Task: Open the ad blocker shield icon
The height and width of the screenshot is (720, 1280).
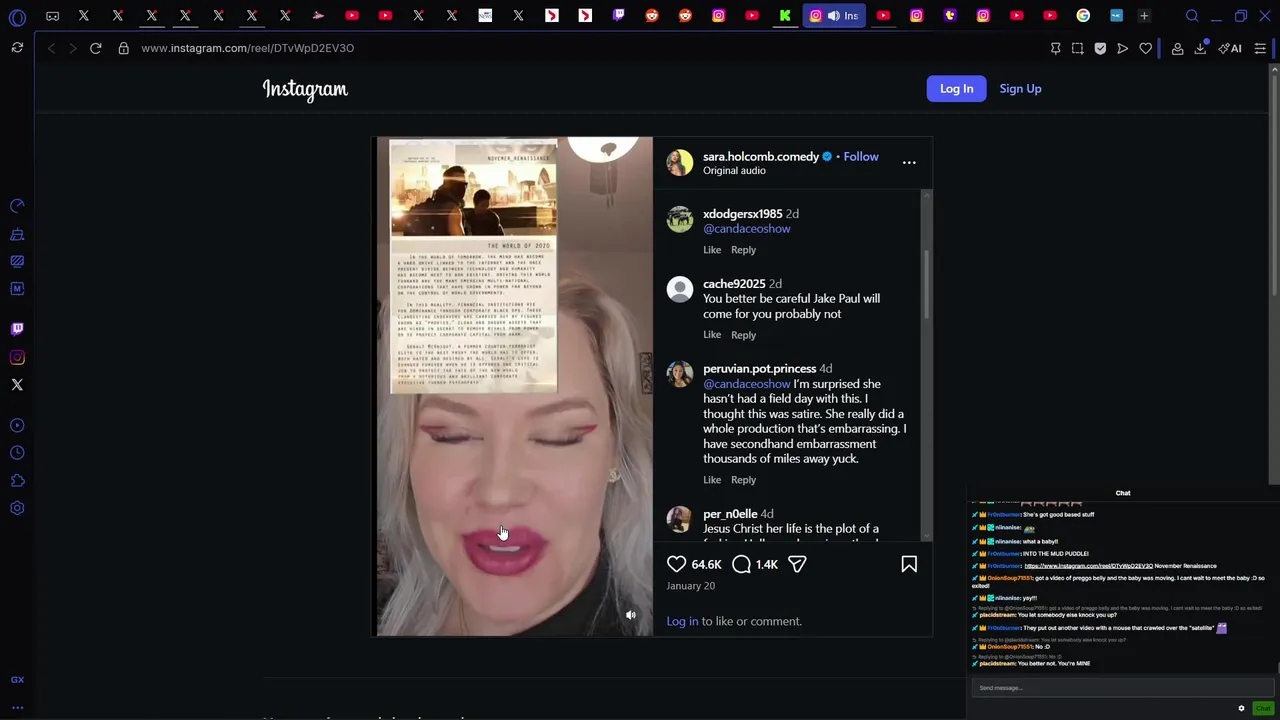Action: [1100, 48]
